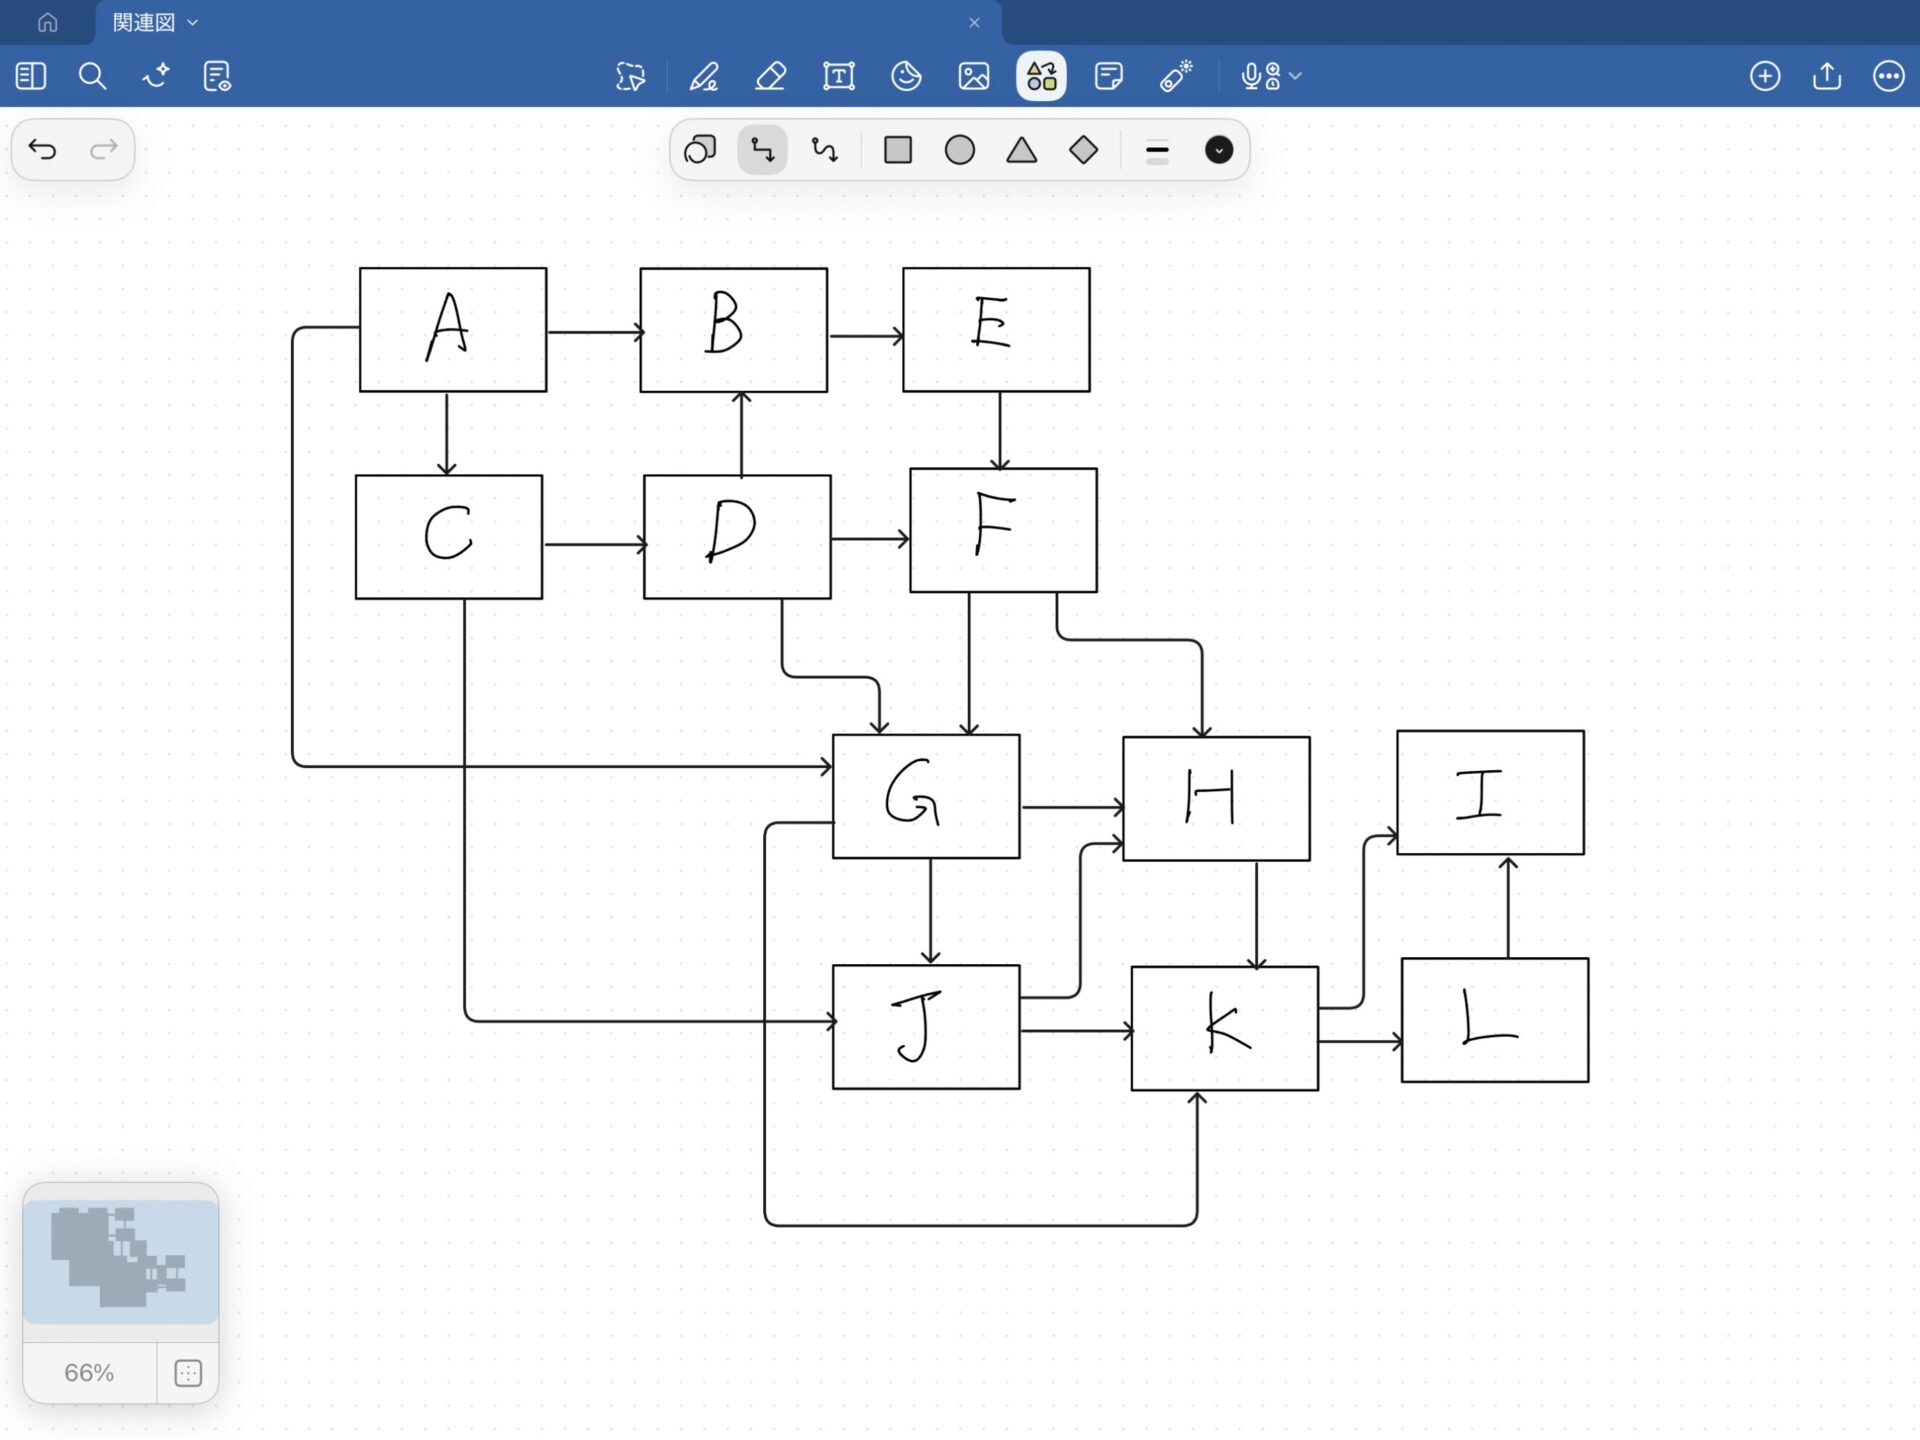Select the Pen tool
Image resolution: width=1920 pixels, height=1440 pixels.
704,76
